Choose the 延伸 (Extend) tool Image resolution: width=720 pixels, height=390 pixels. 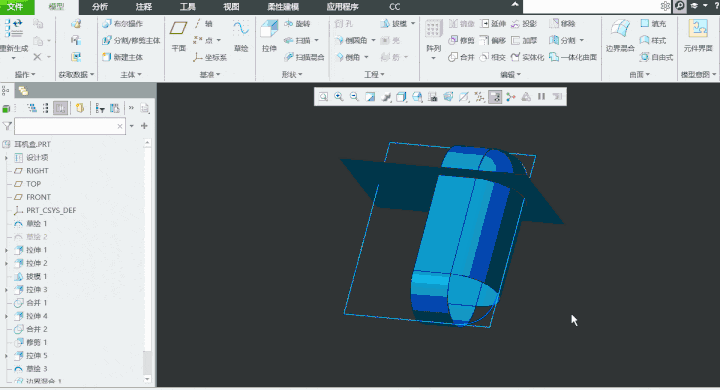pyautogui.click(x=493, y=23)
